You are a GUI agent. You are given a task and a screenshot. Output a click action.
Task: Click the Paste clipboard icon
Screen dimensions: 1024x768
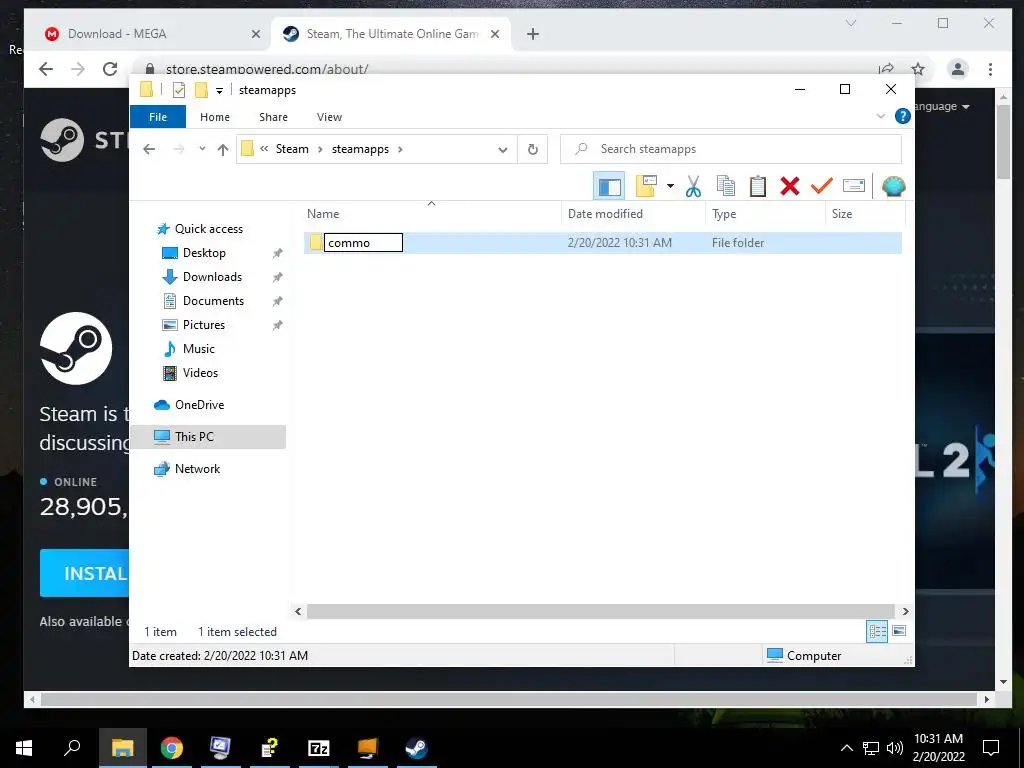click(758, 186)
